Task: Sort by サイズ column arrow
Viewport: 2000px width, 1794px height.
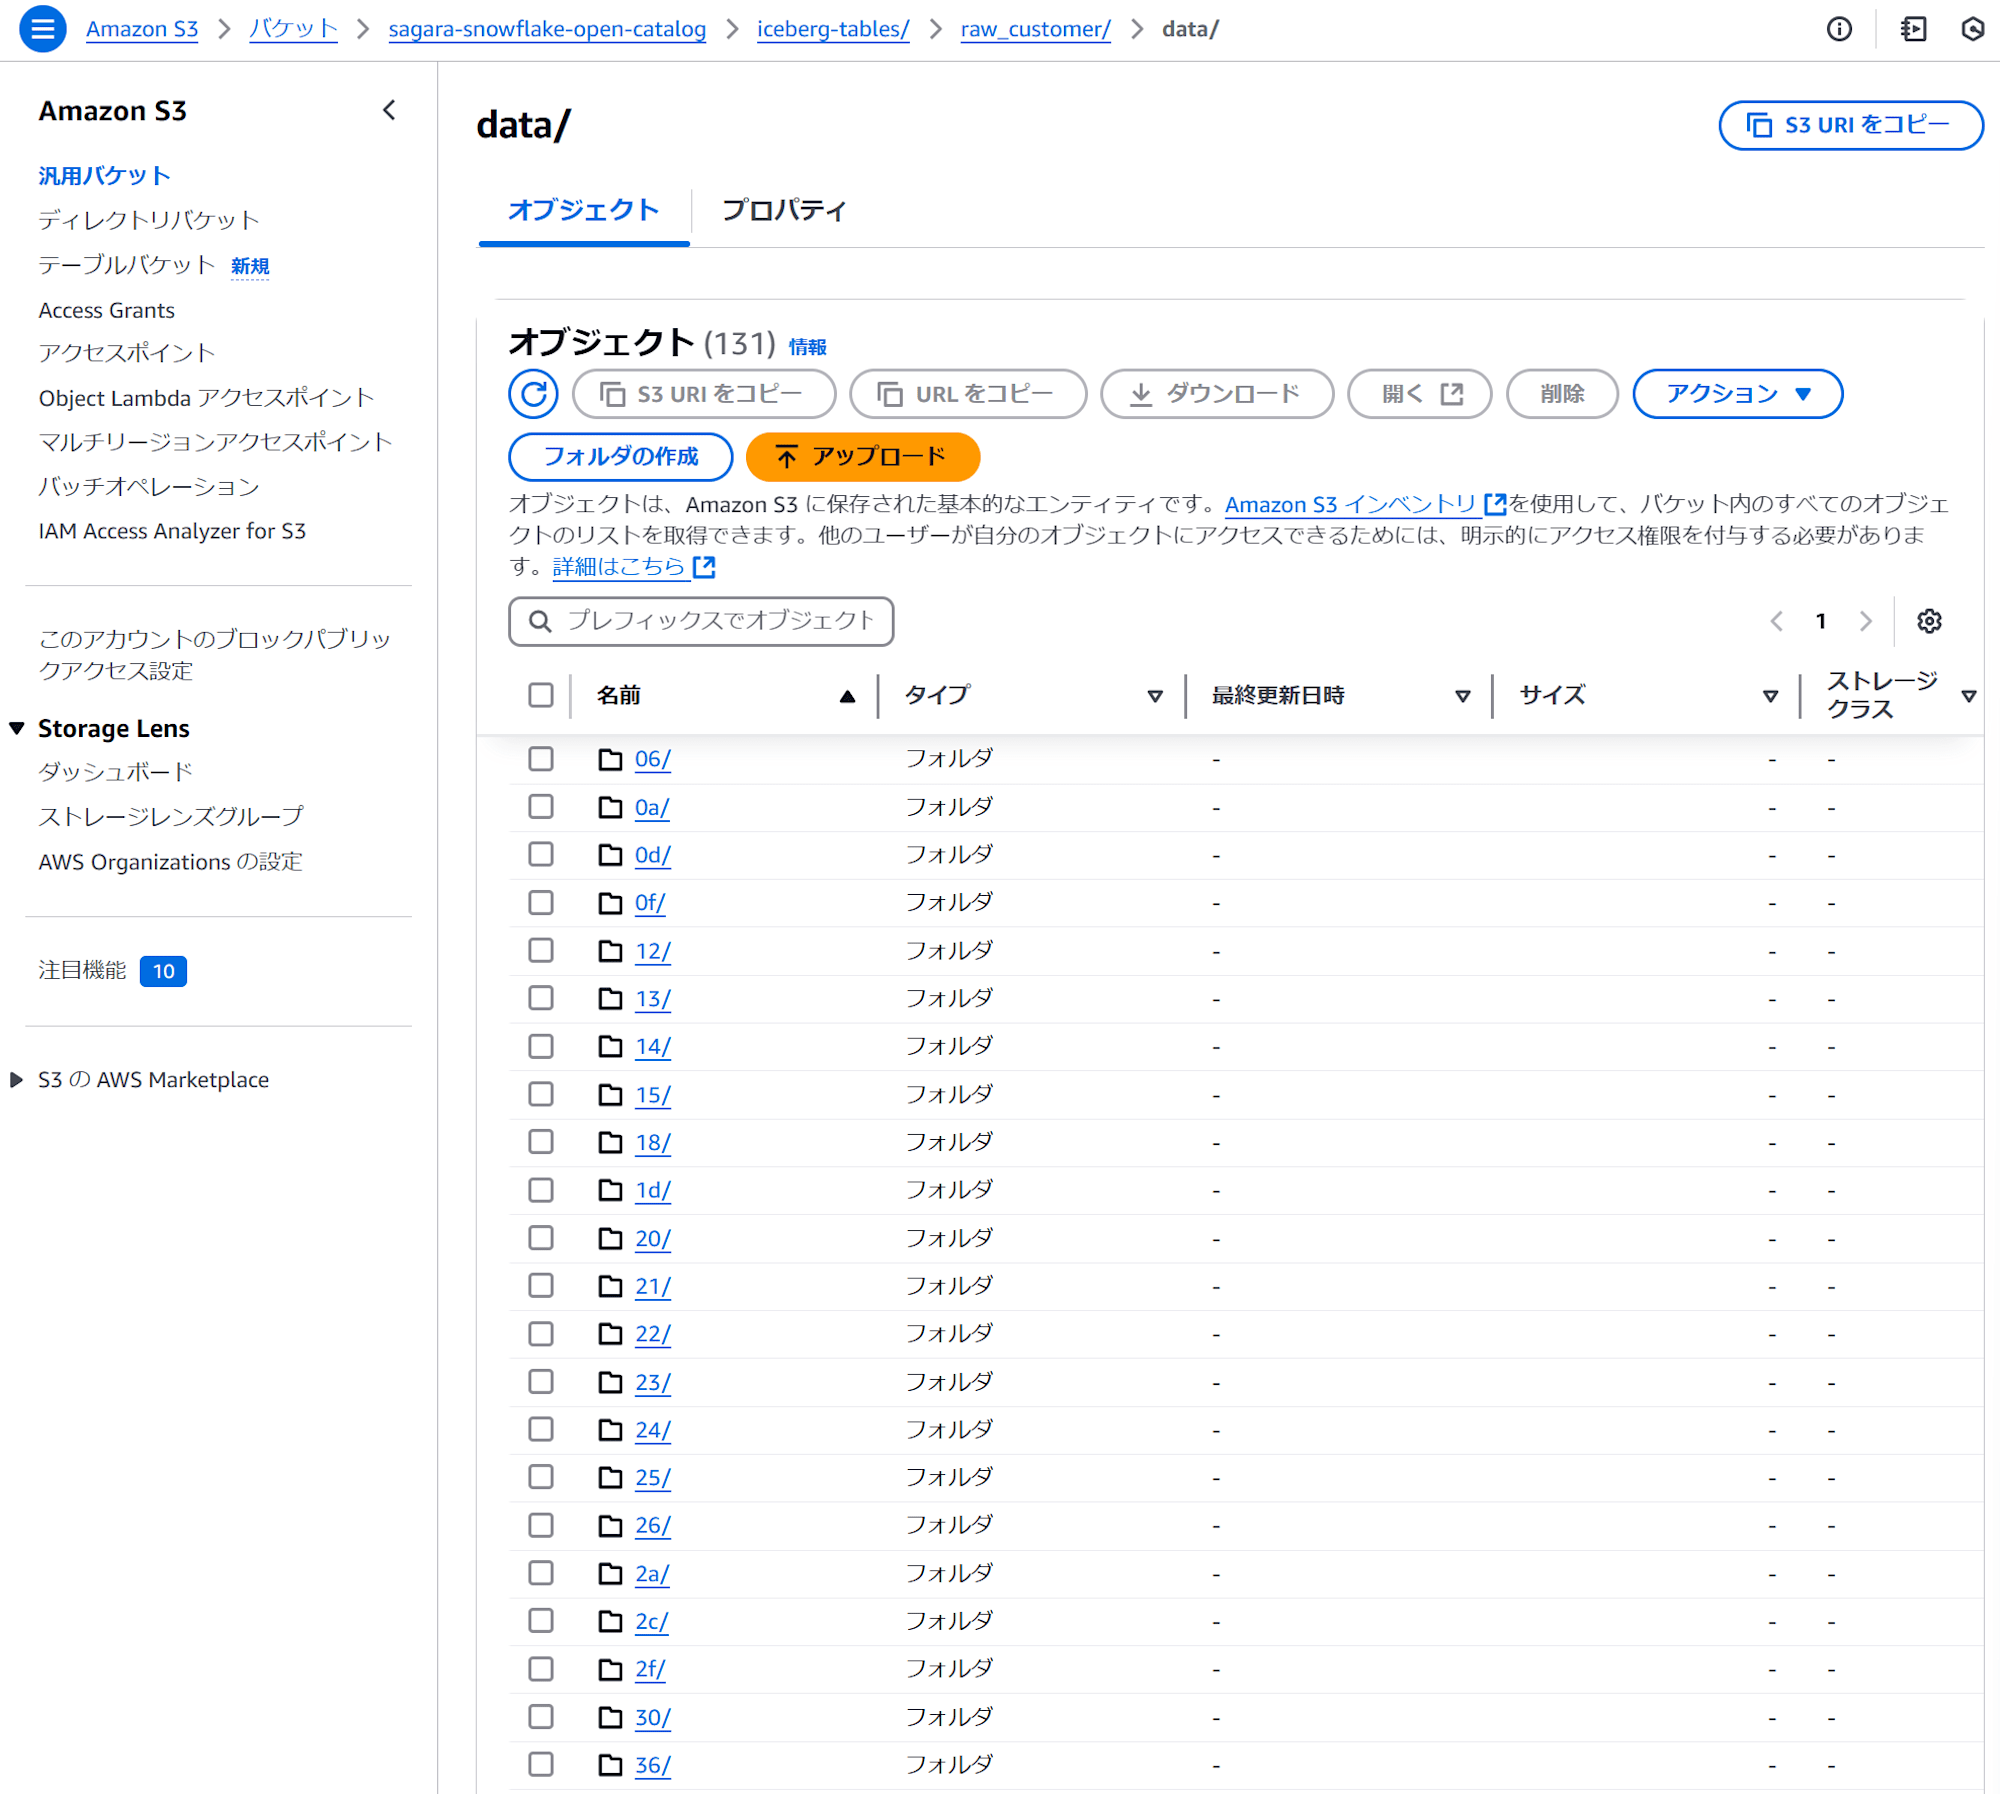Action: 1769,696
